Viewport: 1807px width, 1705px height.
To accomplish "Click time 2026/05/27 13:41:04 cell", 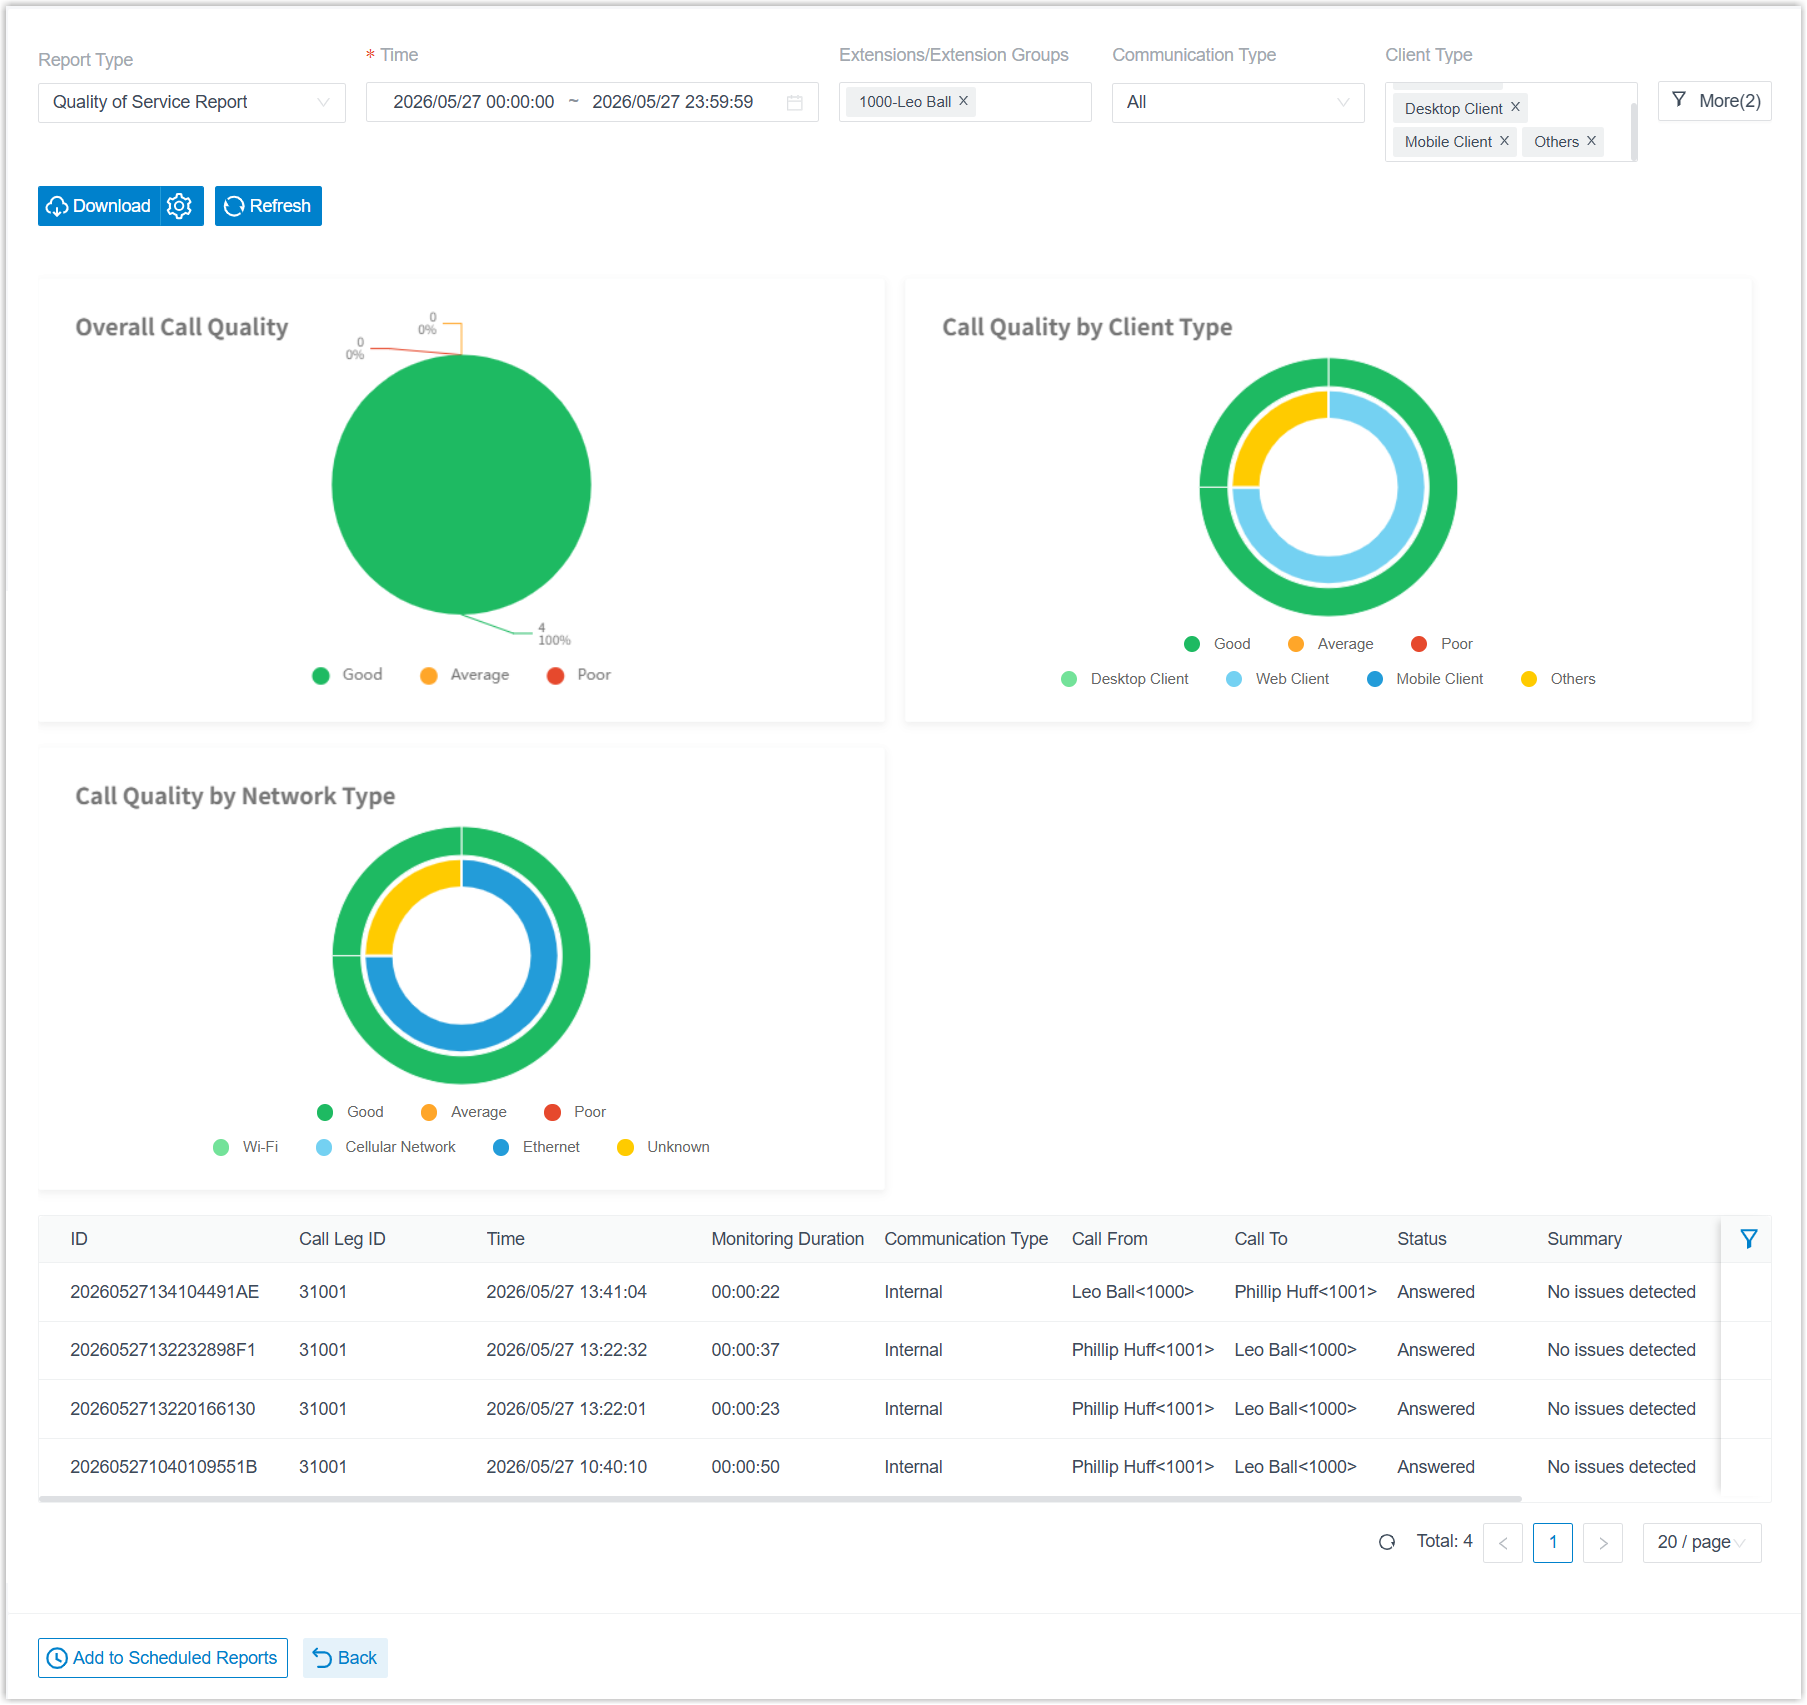I will point(566,1292).
